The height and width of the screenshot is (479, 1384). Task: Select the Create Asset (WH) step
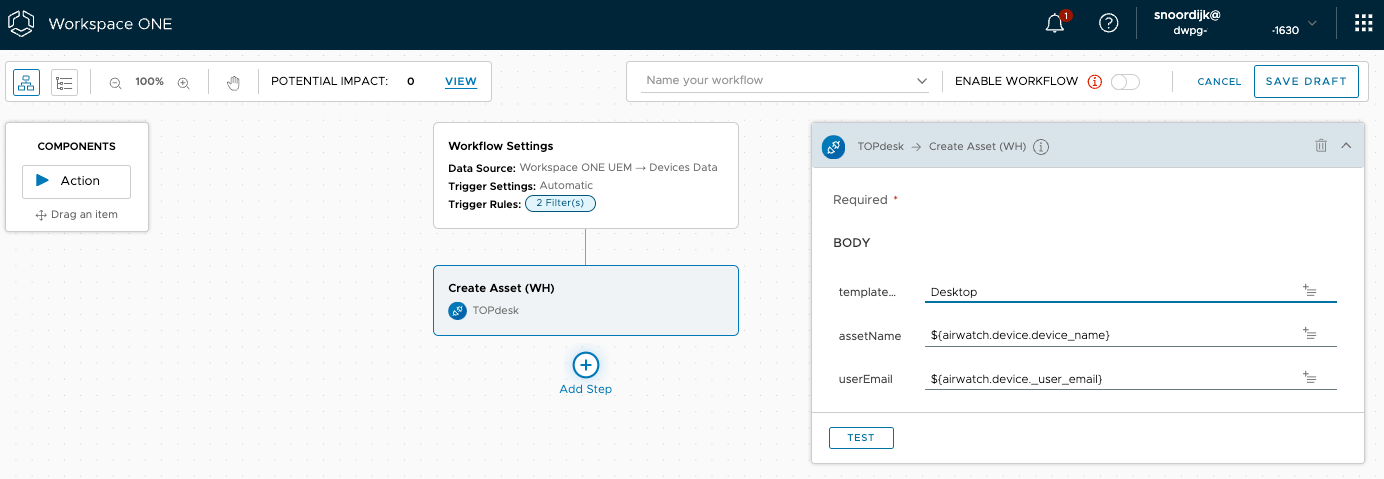(585, 300)
